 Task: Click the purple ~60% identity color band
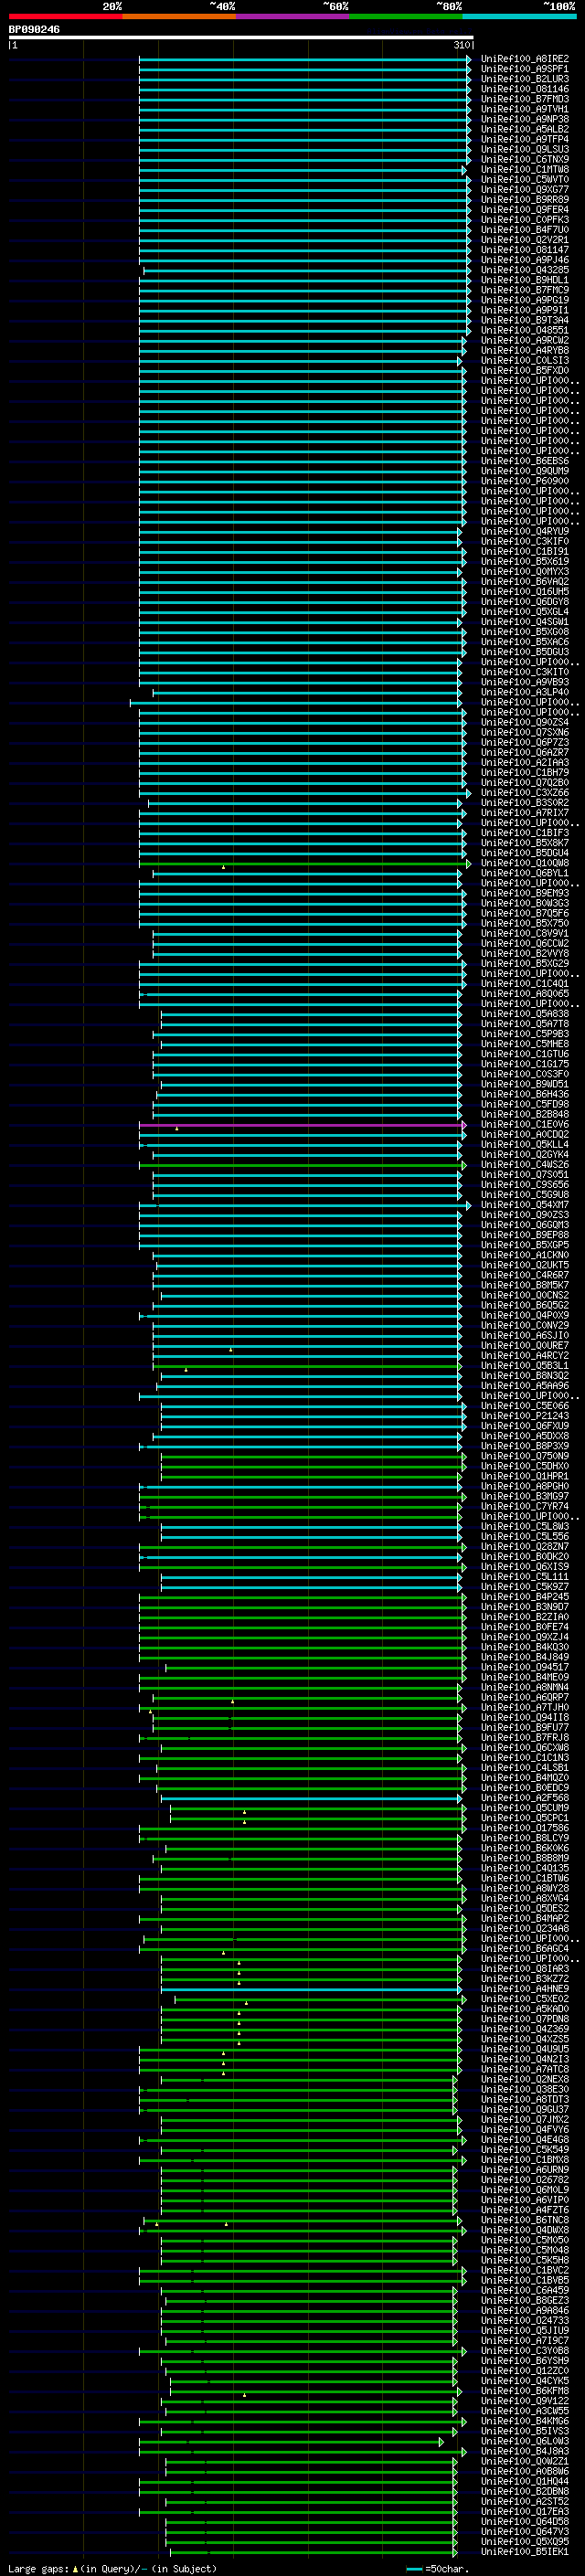(x=293, y=16)
